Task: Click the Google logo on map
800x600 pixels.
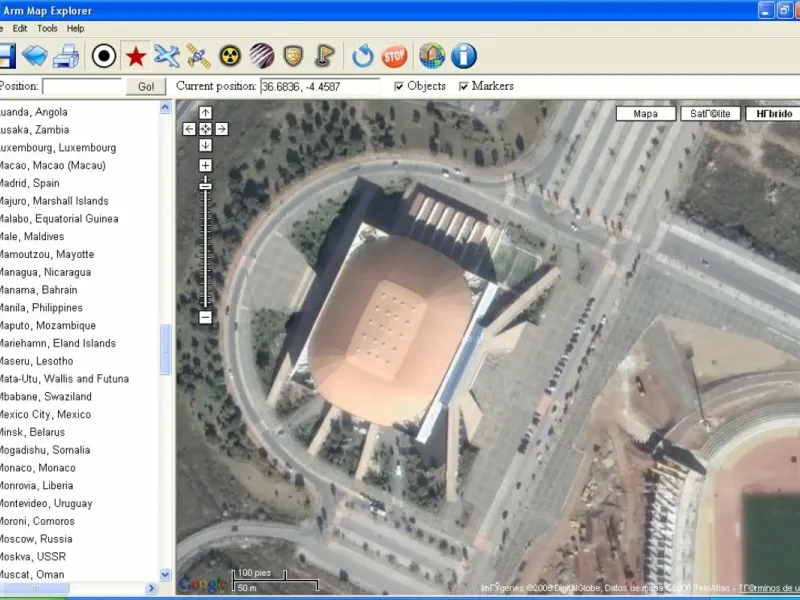Action: tap(202, 583)
